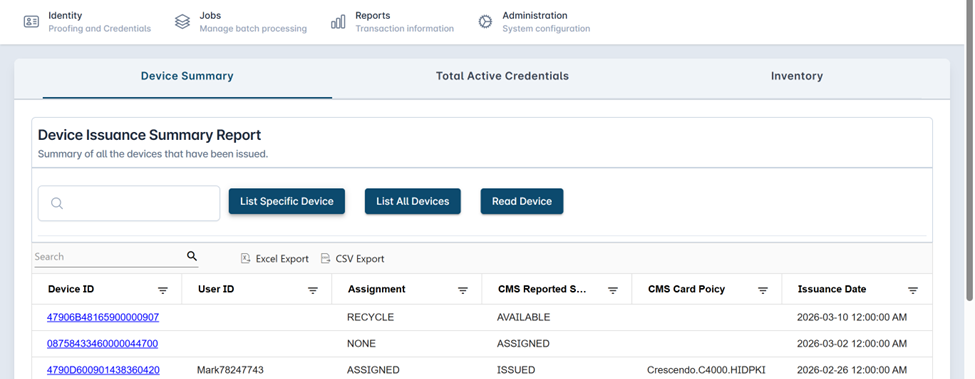This screenshot has width=975, height=379.
Task: Select the ISSUED status cell
Action: pos(516,370)
